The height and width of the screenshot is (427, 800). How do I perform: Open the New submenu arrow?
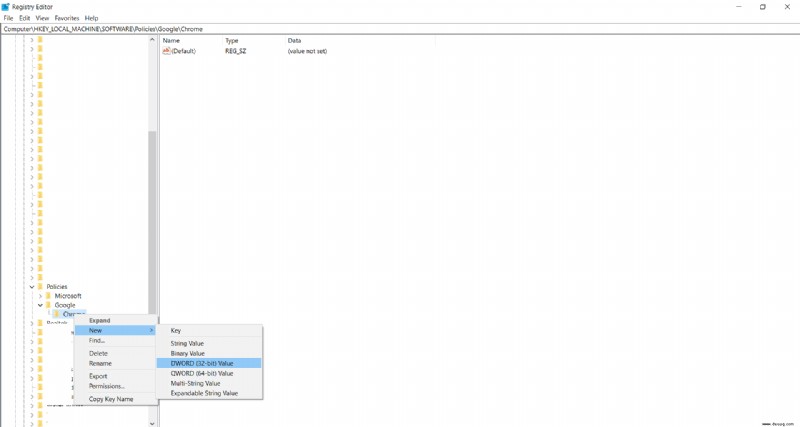(152, 331)
